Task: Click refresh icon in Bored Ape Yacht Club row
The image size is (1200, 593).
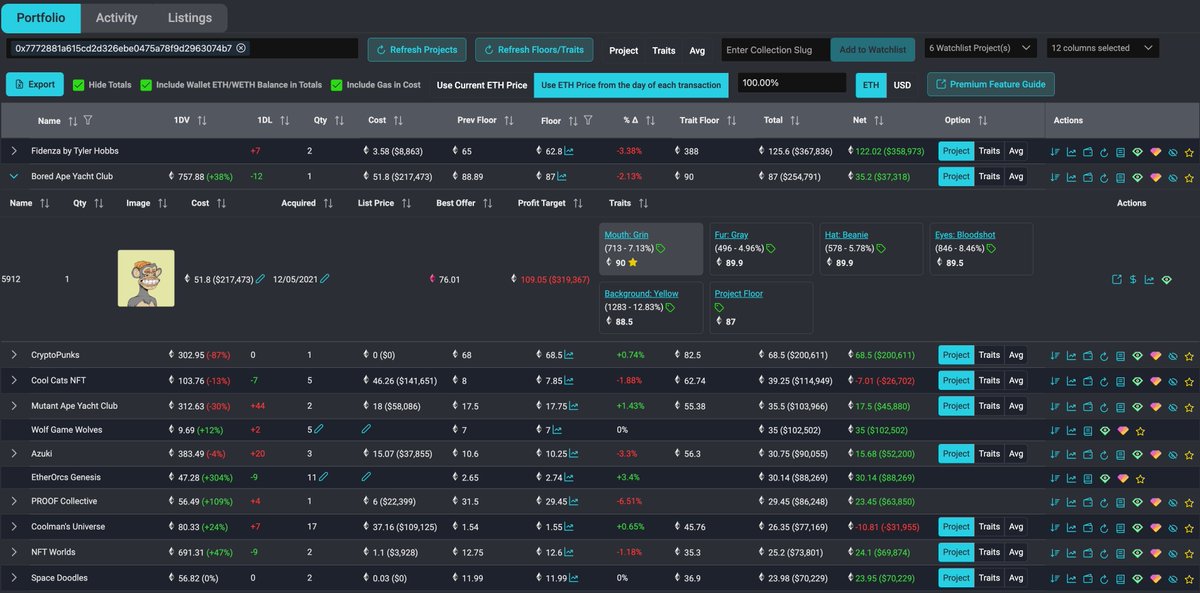Action: click(x=1104, y=177)
